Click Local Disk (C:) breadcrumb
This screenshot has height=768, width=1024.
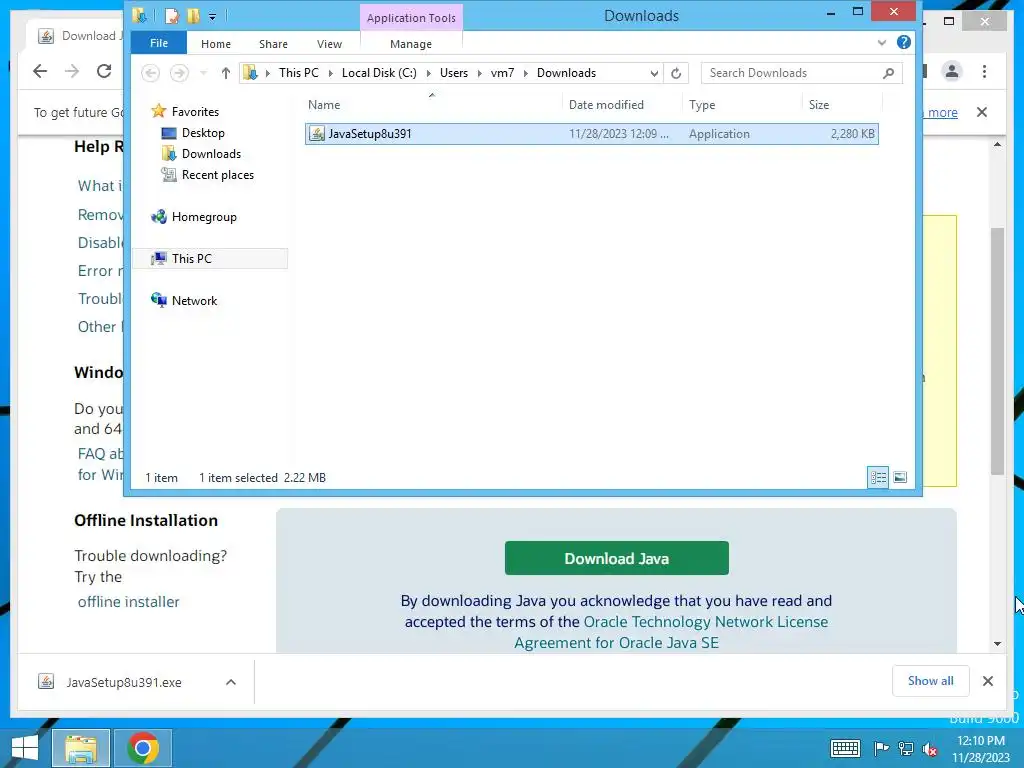[x=379, y=73]
